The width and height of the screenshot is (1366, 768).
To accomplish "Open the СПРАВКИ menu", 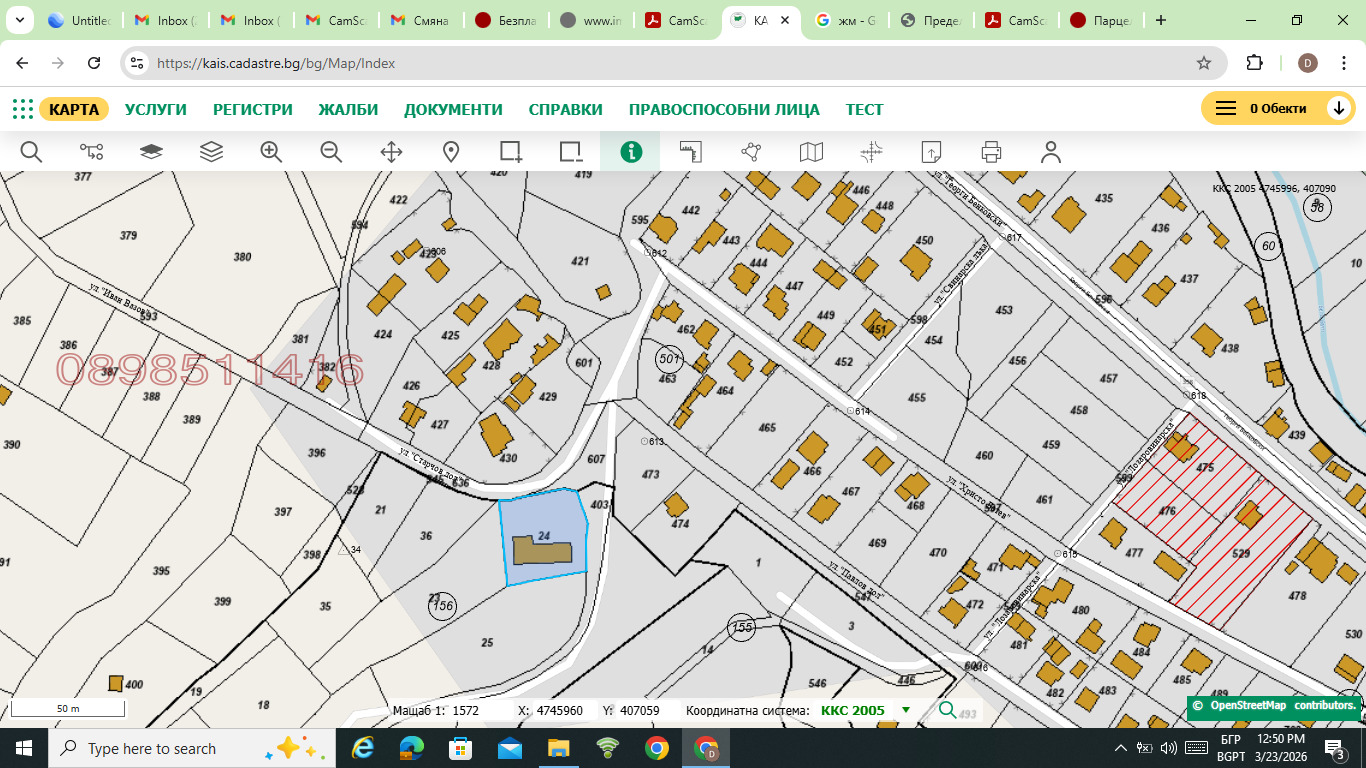I will pyautogui.click(x=565, y=110).
